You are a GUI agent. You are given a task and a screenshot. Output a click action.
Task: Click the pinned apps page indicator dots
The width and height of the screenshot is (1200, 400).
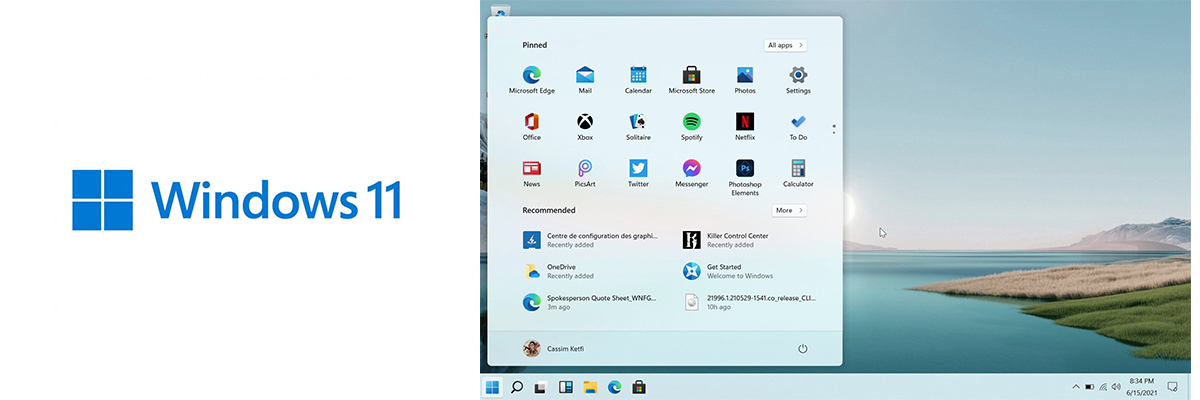(x=834, y=129)
